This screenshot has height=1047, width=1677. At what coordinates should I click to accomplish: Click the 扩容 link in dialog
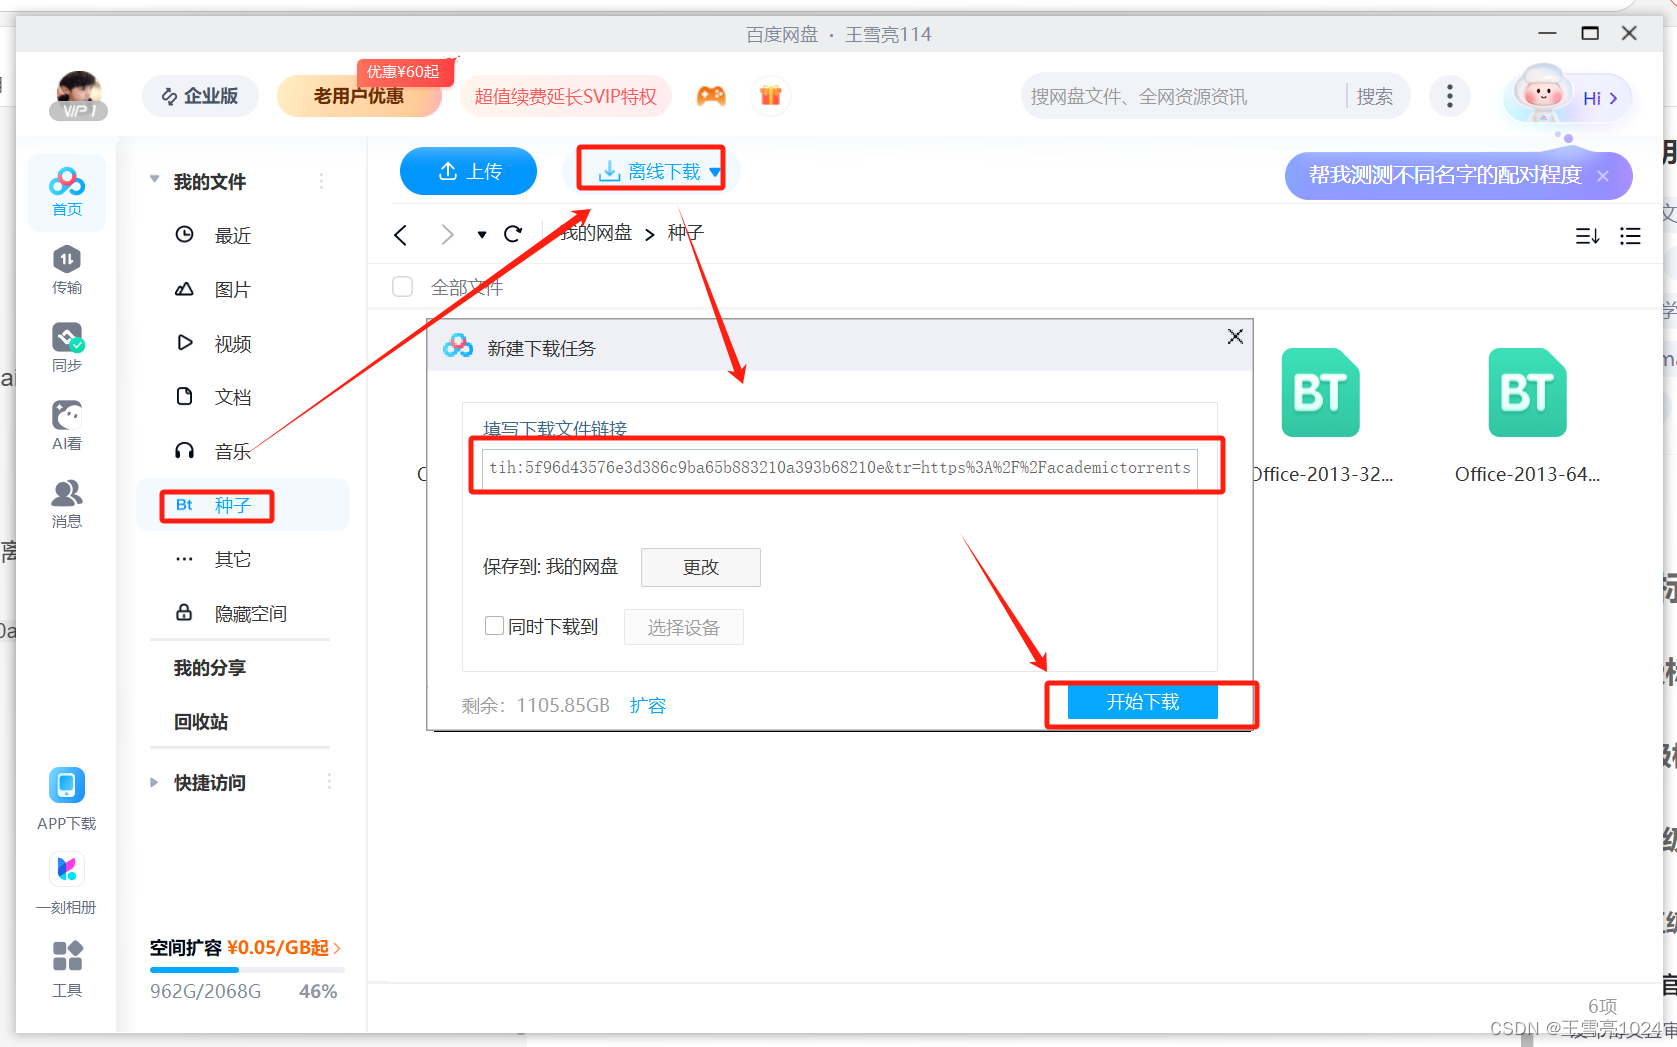(x=648, y=705)
